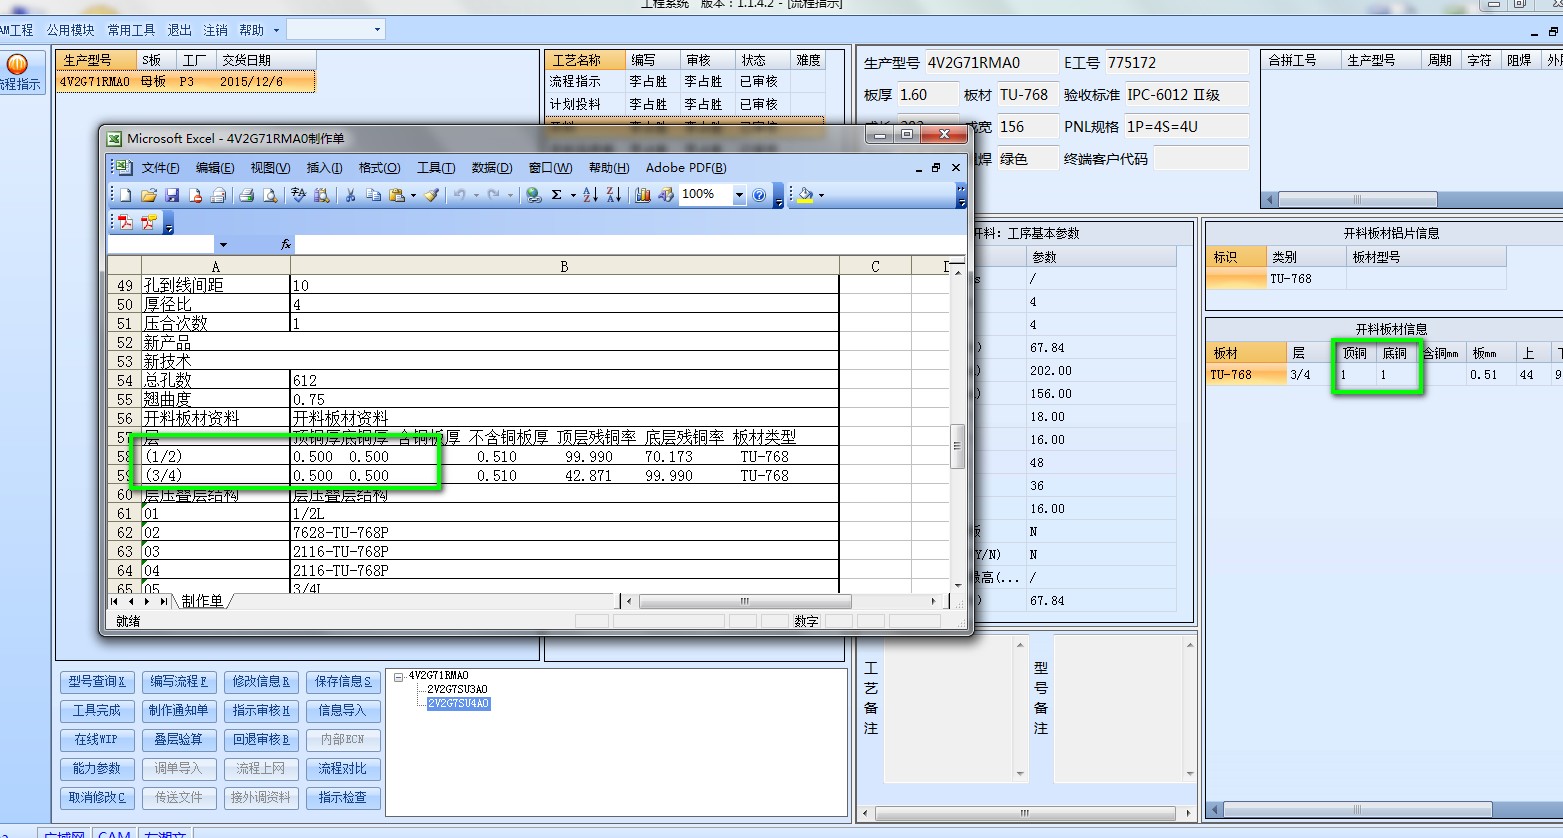Click the 生产型号 field 4V2G71RMA0

coord(990,62)
